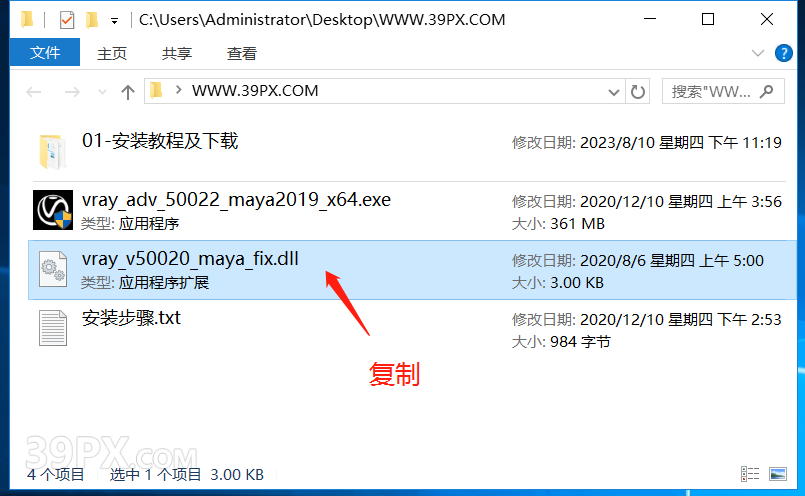
Task: Select the vray_v50020_maya_fix.dll gear icon
Action: pyautogui.click(x=53, y=269)
